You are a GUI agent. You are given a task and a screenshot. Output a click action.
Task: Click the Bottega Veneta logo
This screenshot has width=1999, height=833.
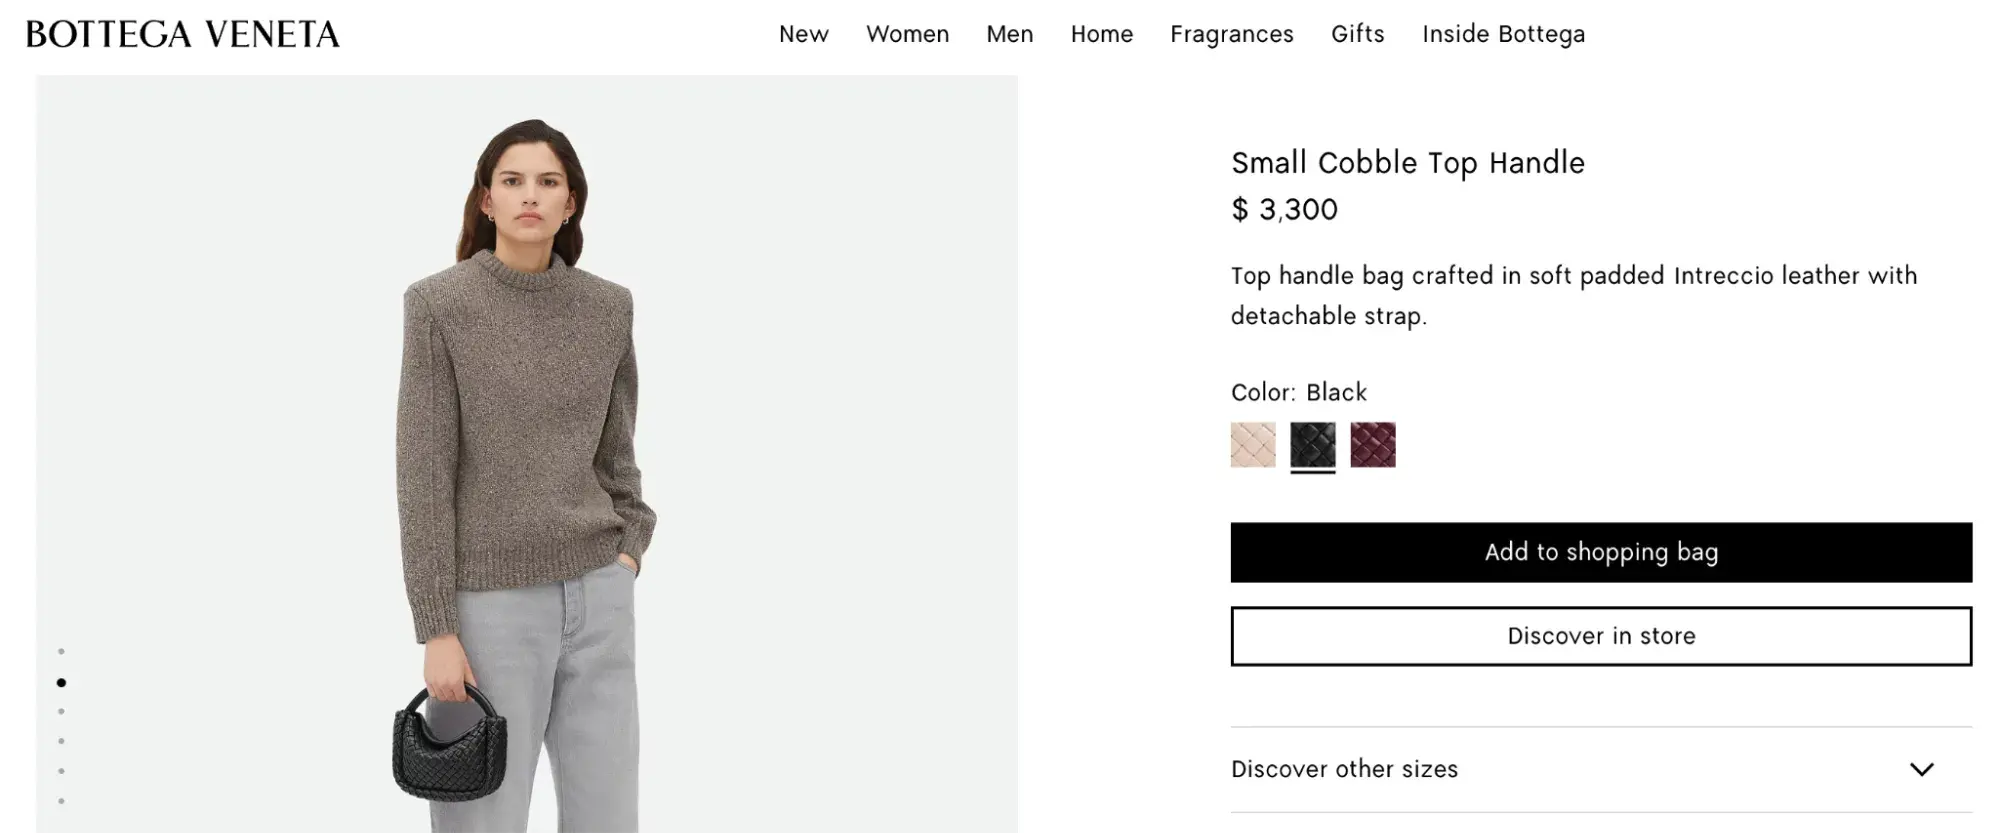click(182, 34)
